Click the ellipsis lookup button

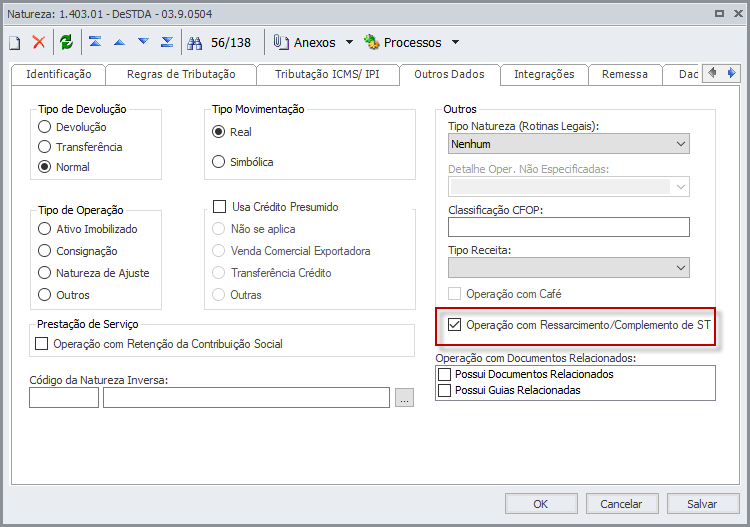tap(404, 398)
